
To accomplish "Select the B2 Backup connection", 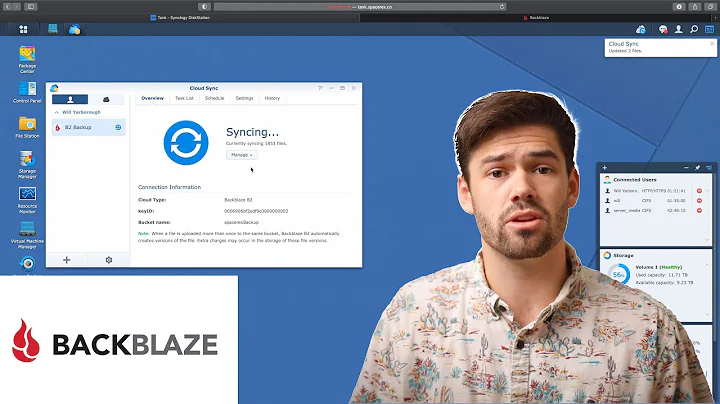I will [89, 127].
